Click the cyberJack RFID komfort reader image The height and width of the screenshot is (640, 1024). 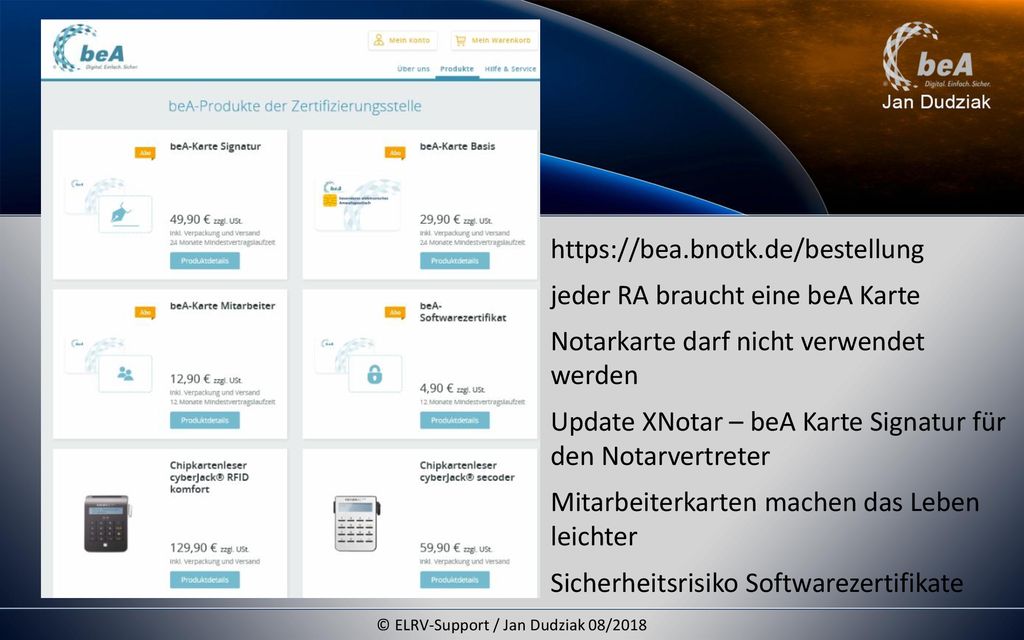[x=108, y=523]
